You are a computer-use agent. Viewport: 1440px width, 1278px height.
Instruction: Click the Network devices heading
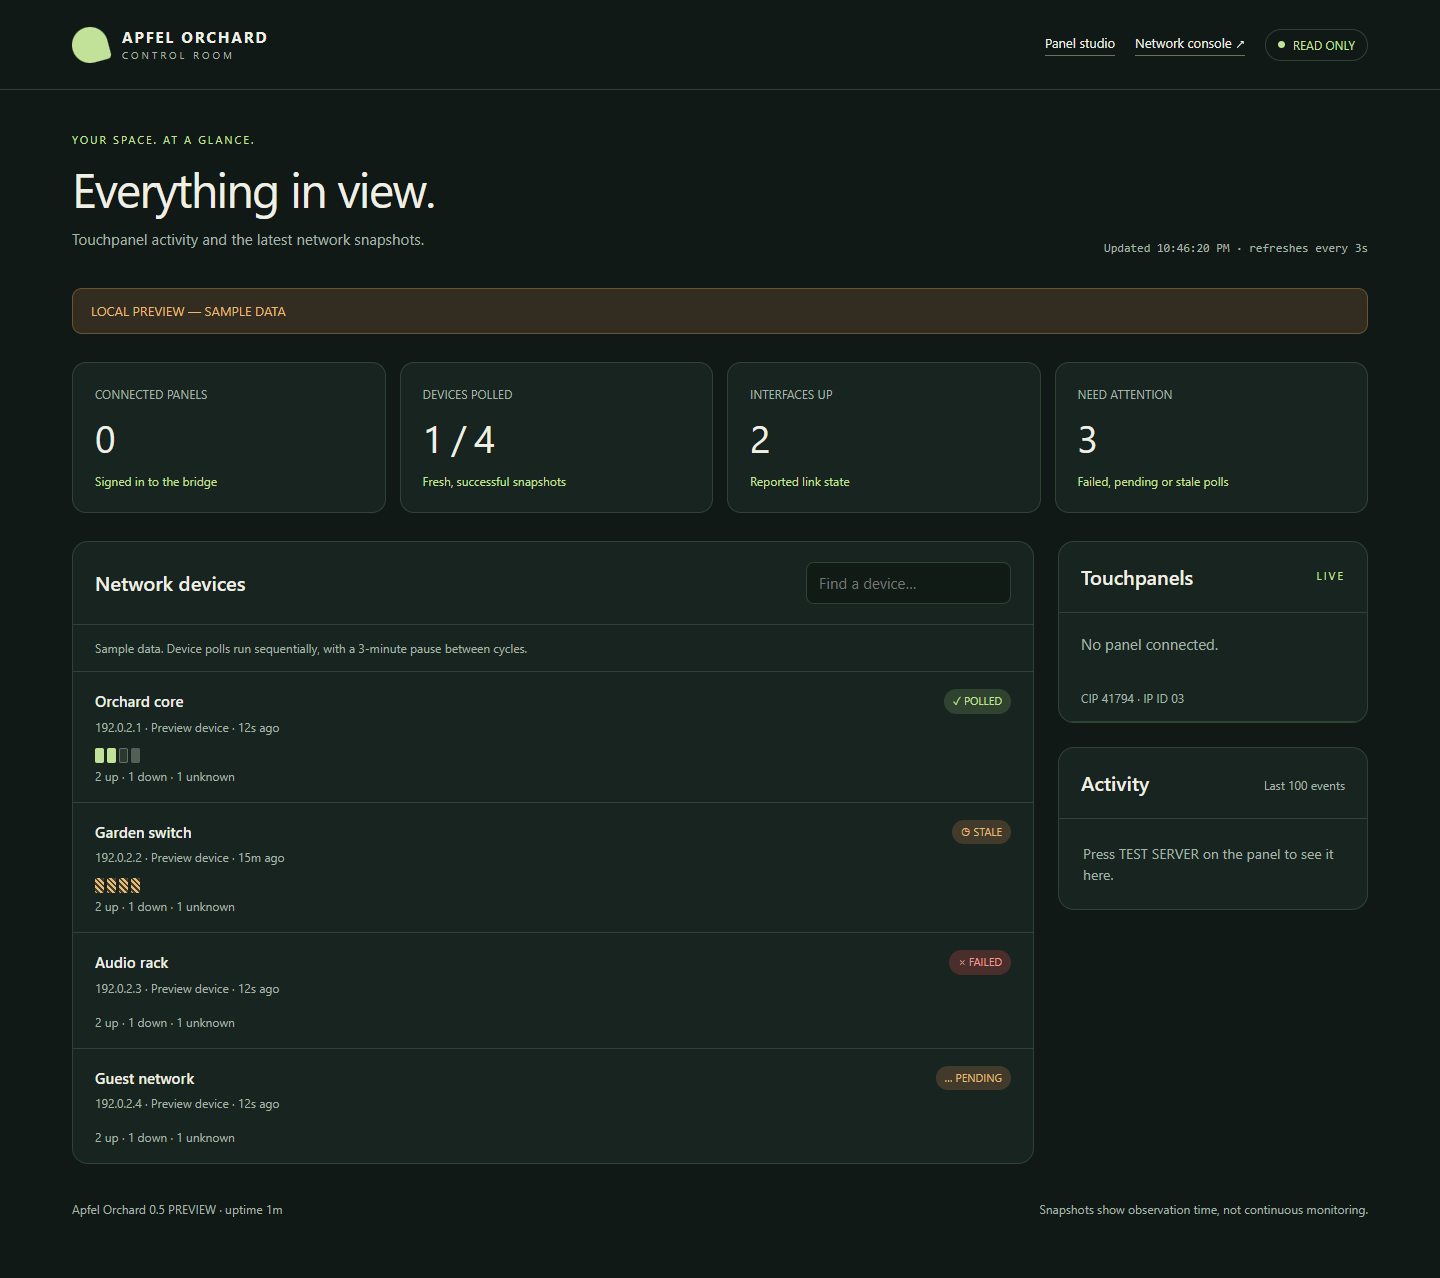(170, 584)
